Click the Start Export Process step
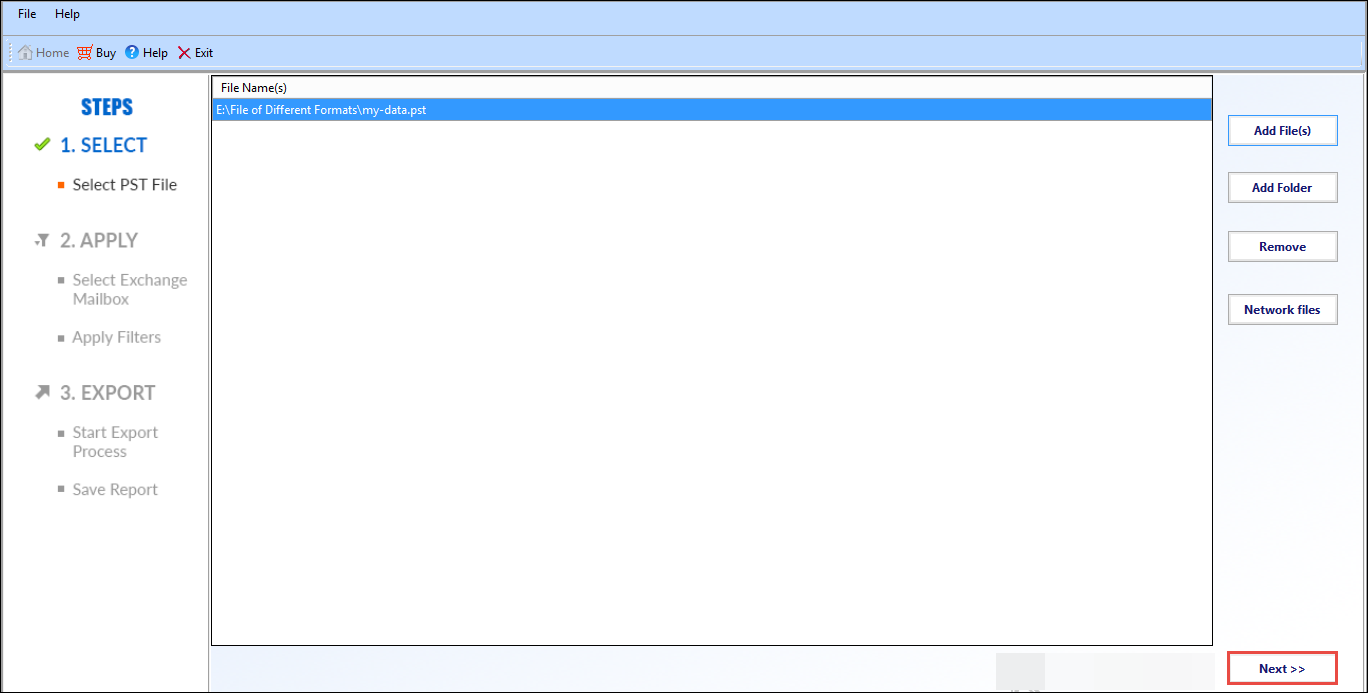Viewport: 1368px width, 693px height. click(115, 442)
